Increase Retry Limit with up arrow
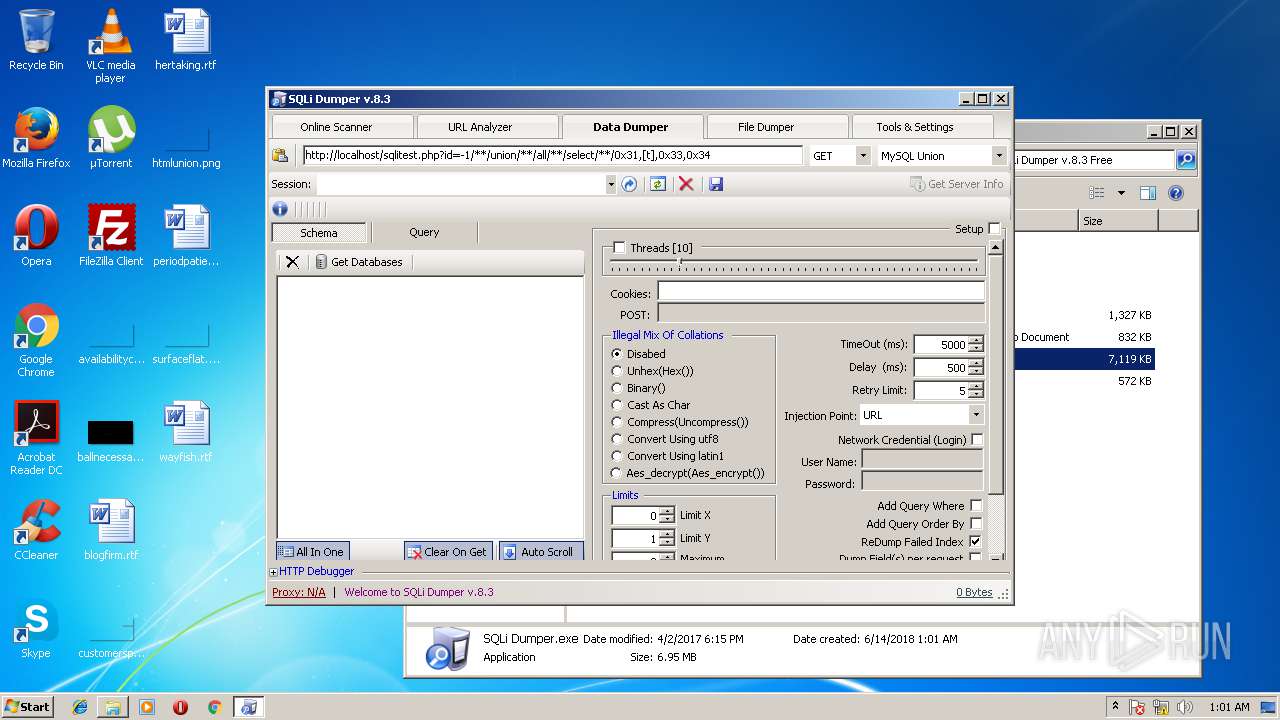Image resolution: width=1280 pixels, height=720 pixels. 976,386
